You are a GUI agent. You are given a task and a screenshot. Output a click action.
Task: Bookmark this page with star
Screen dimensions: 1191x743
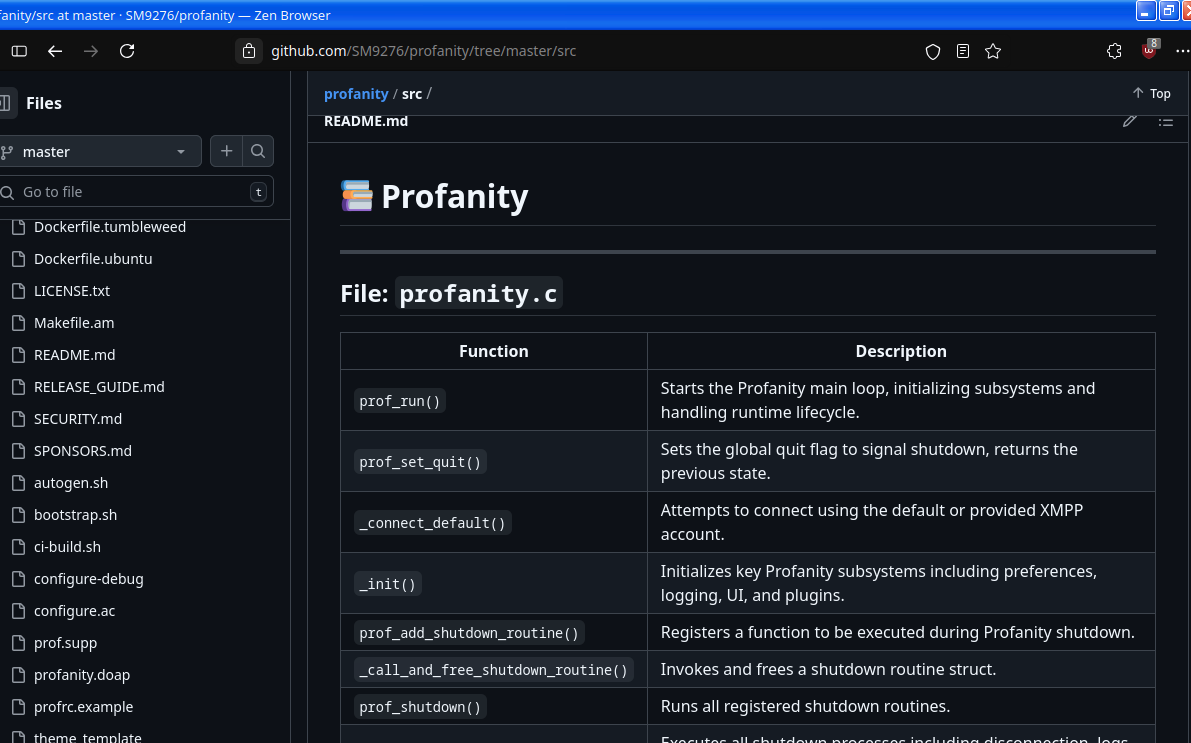point(993,51)
